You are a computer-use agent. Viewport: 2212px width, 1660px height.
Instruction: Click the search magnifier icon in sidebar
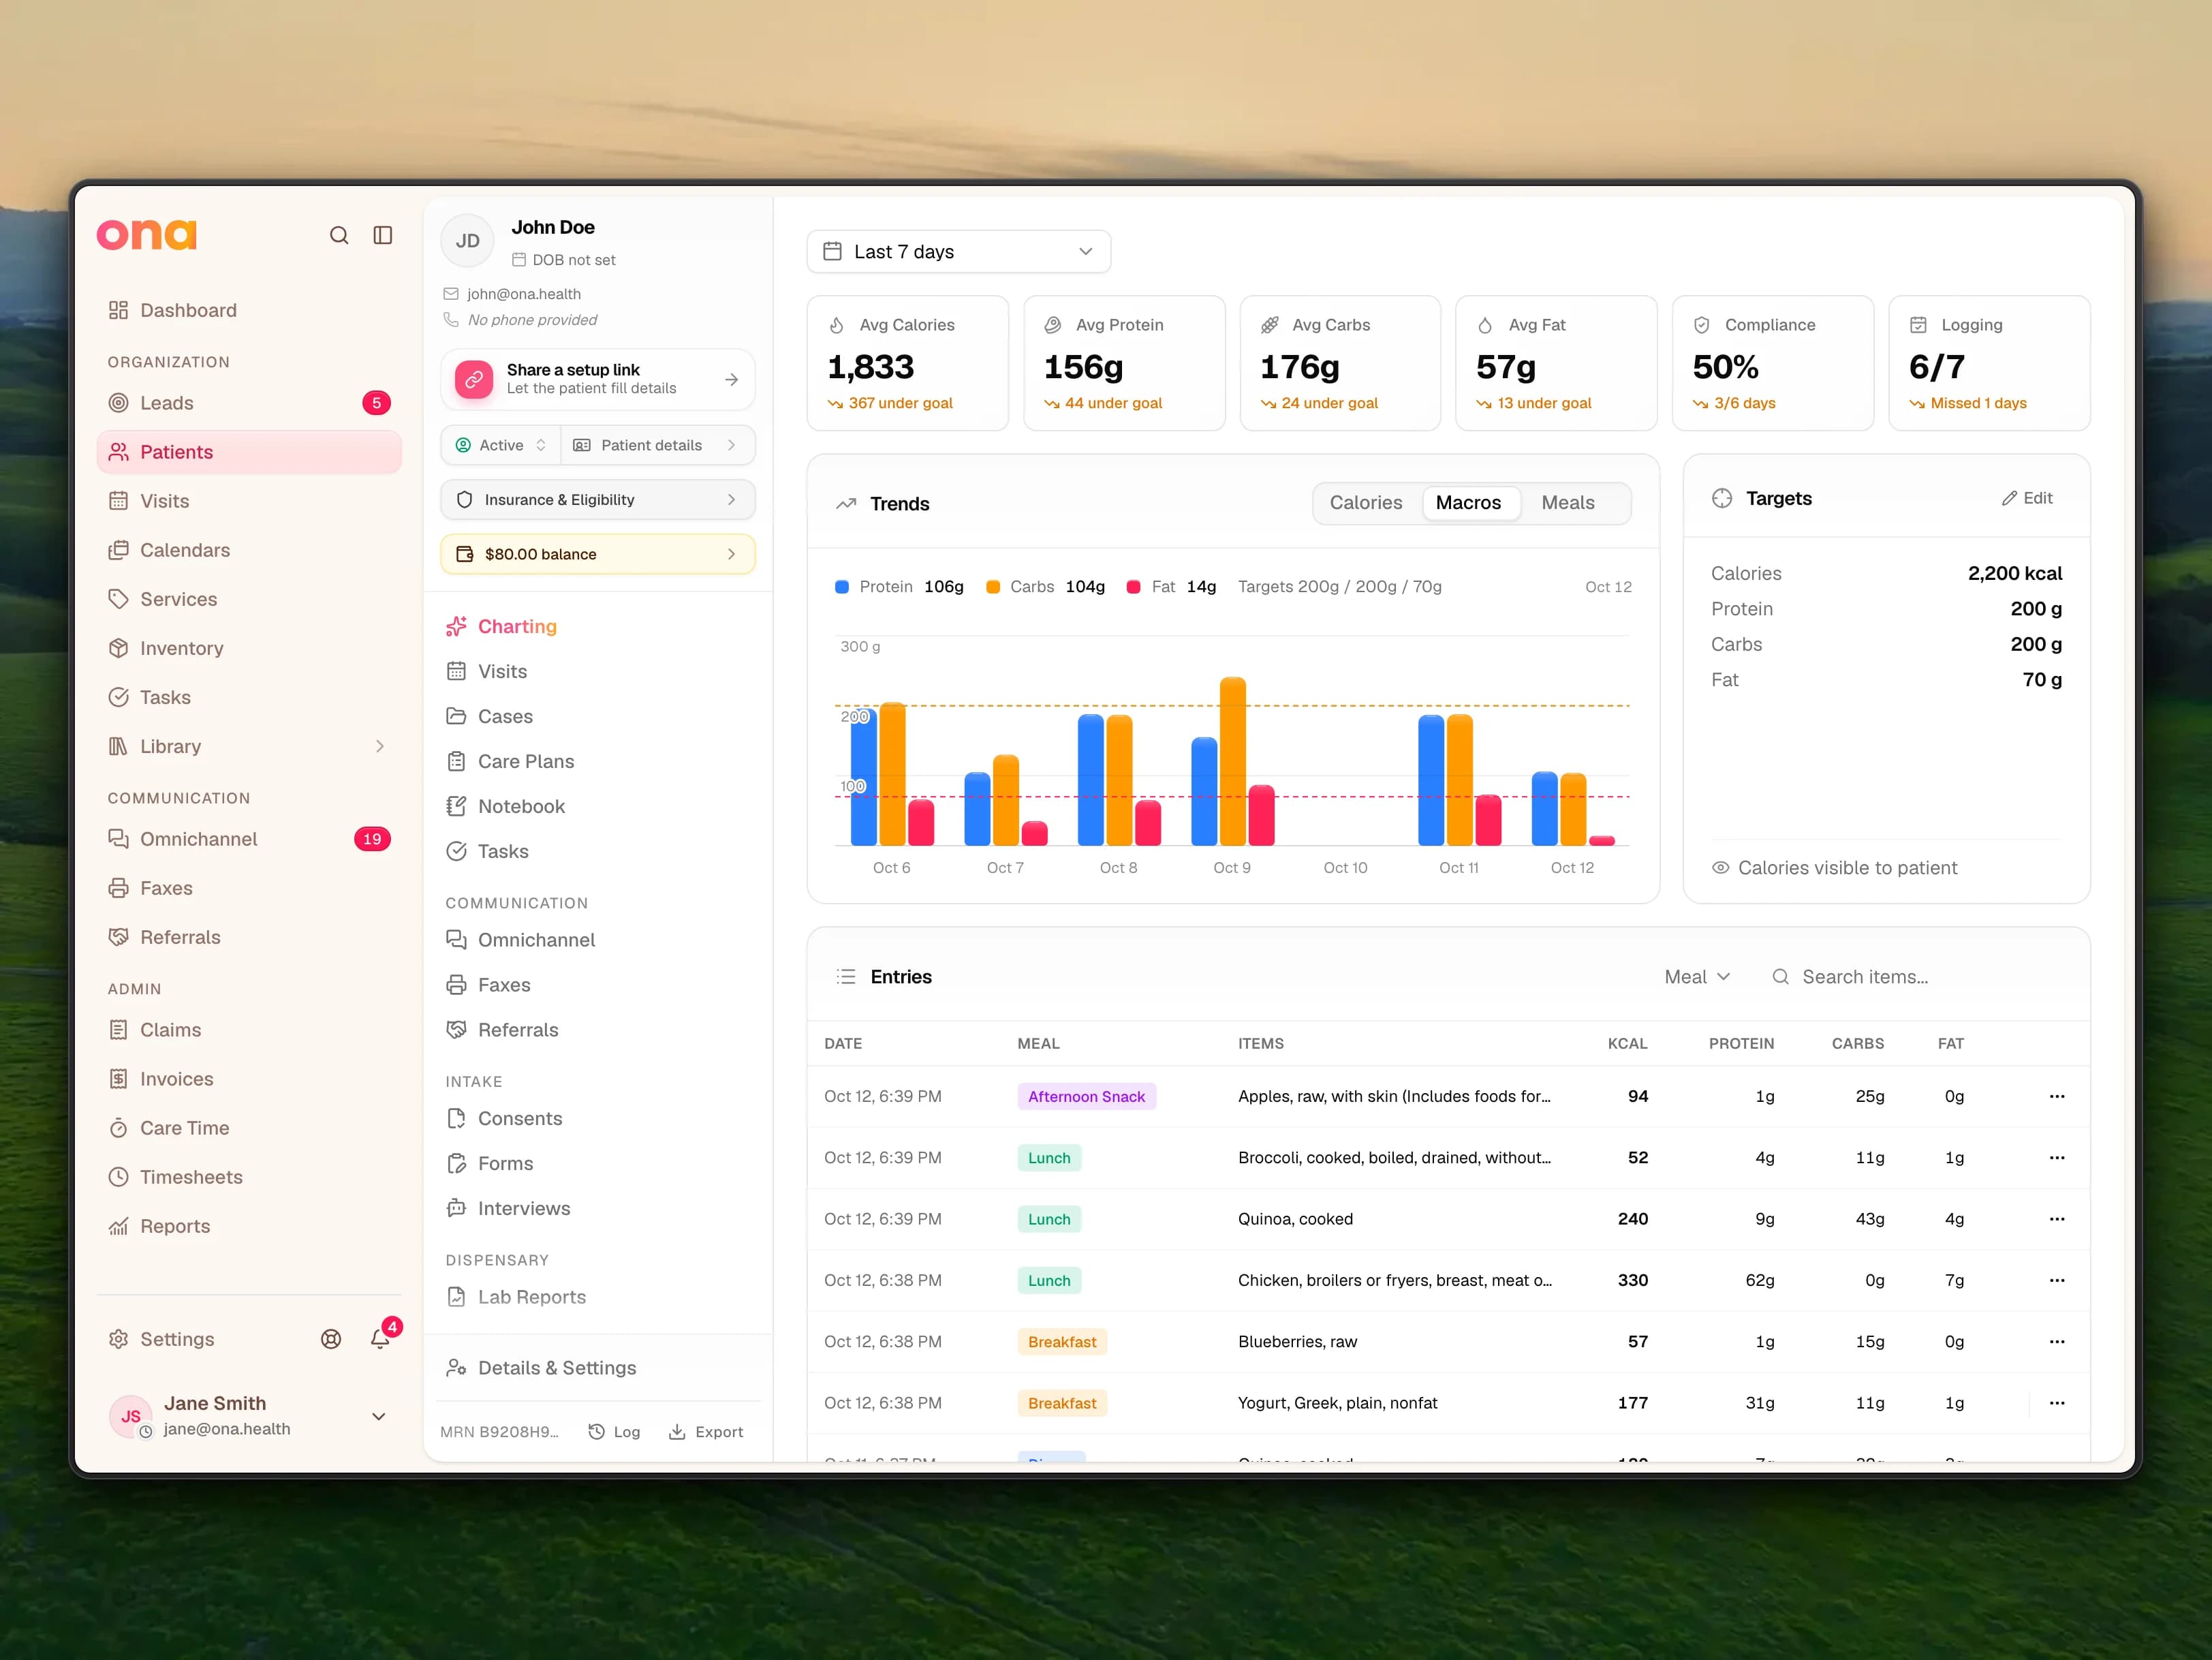[339, 235]
